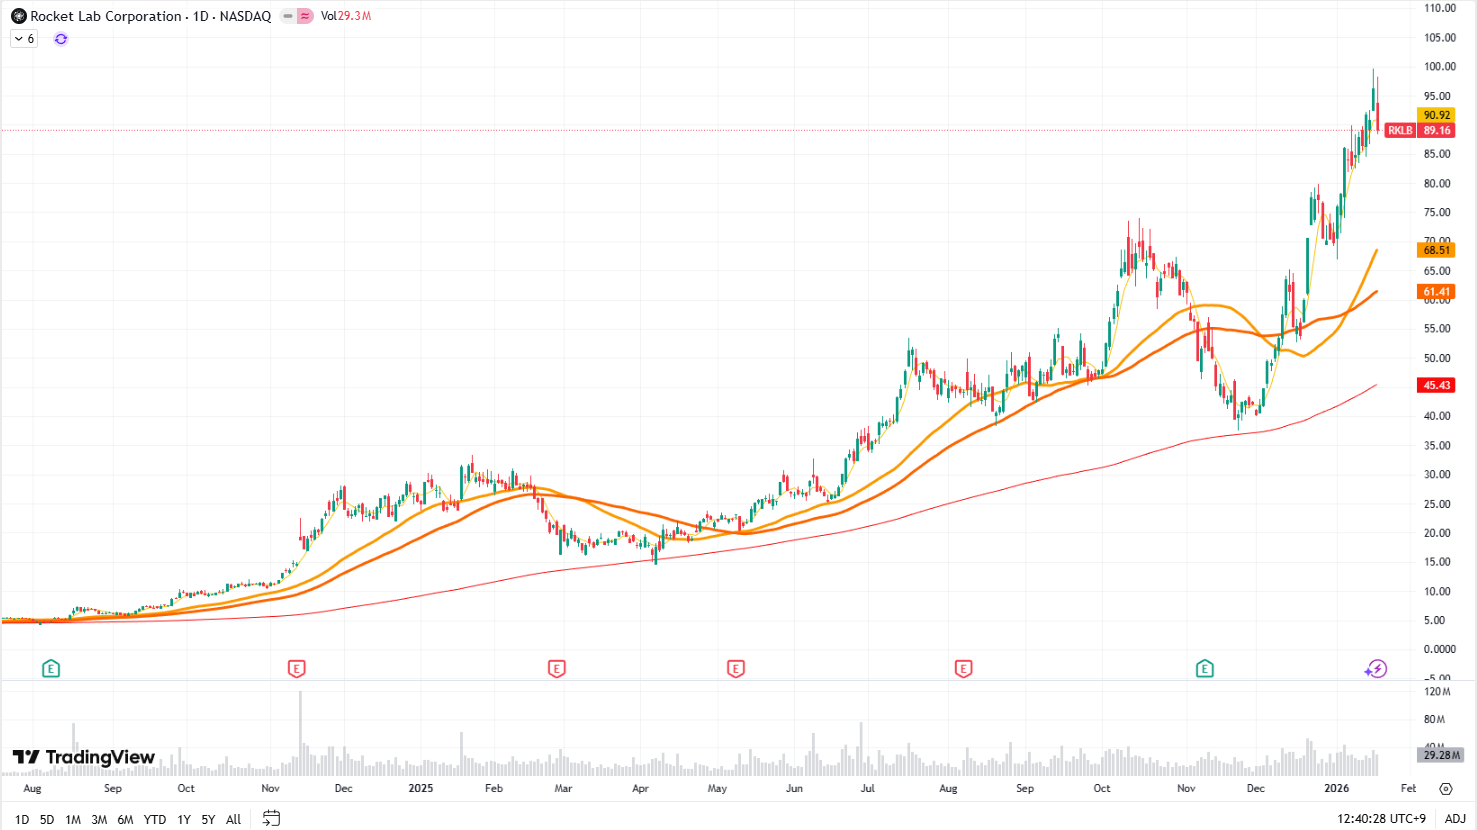Click the 2025 label on time axis
The image size is (1477, 830).
click(x=421, y=788)
